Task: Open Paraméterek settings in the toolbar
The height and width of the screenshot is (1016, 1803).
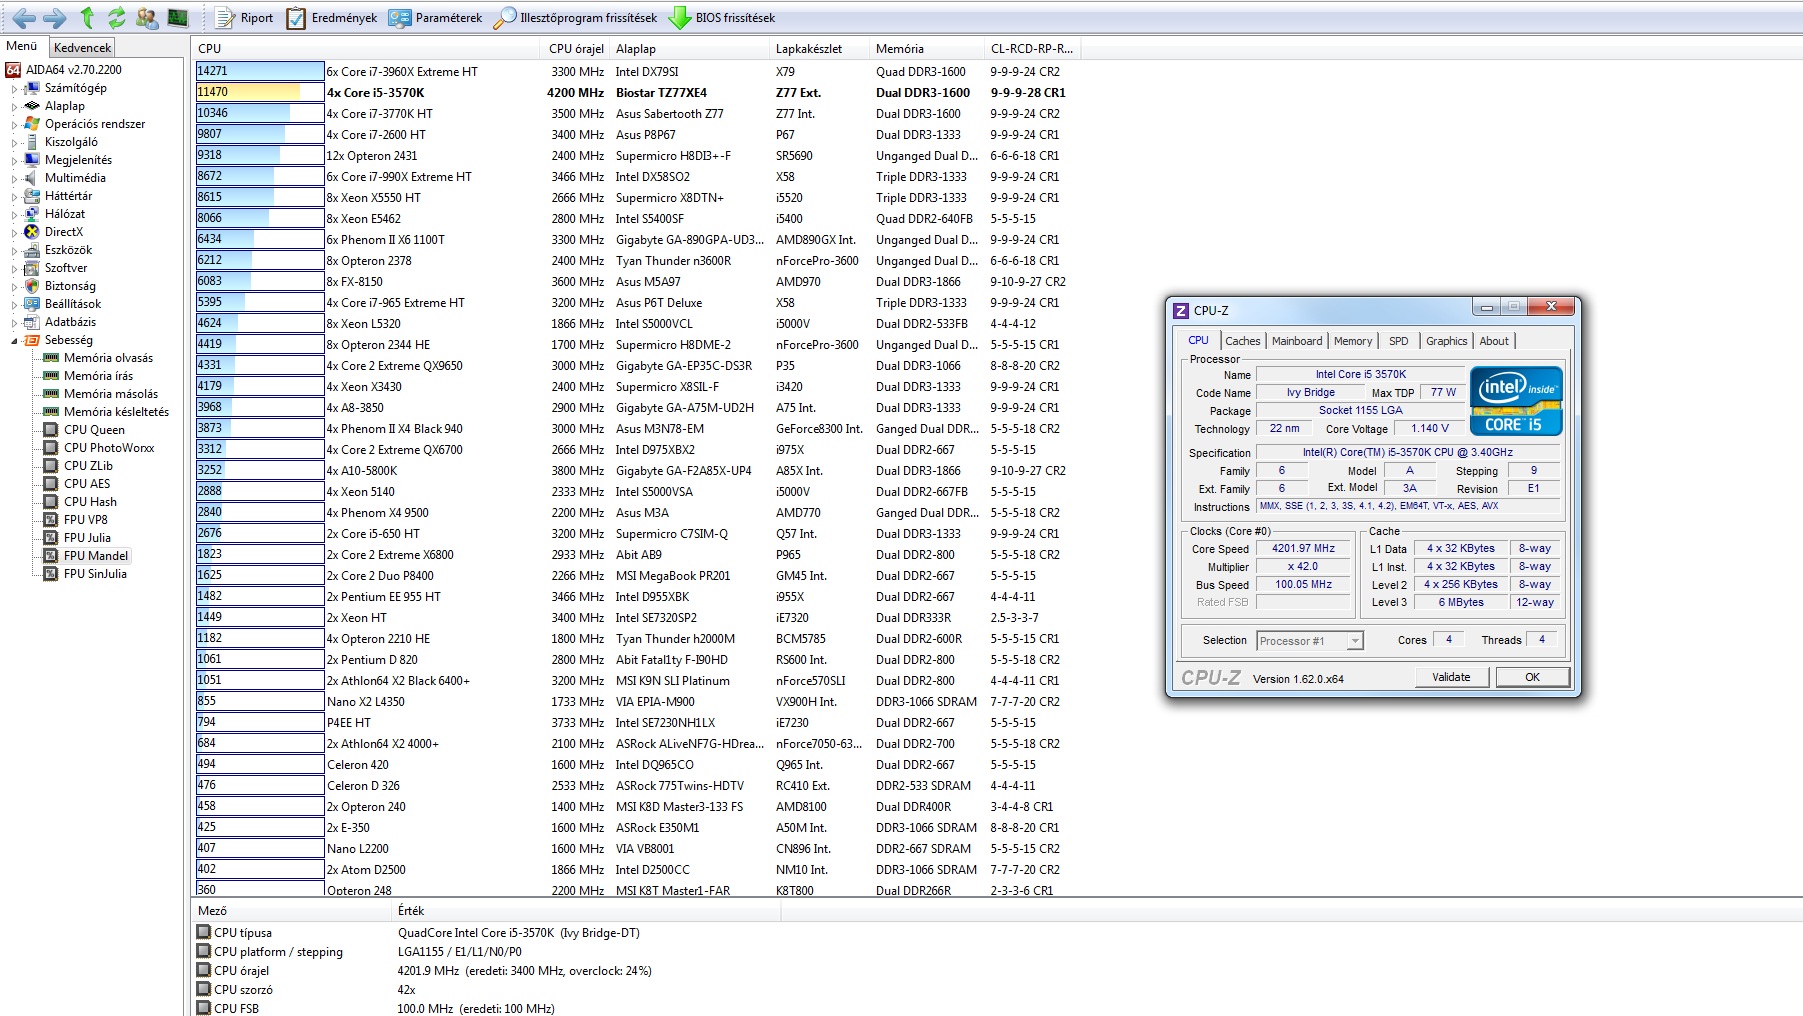Action: pyautogui.click(x=436, y=18)
